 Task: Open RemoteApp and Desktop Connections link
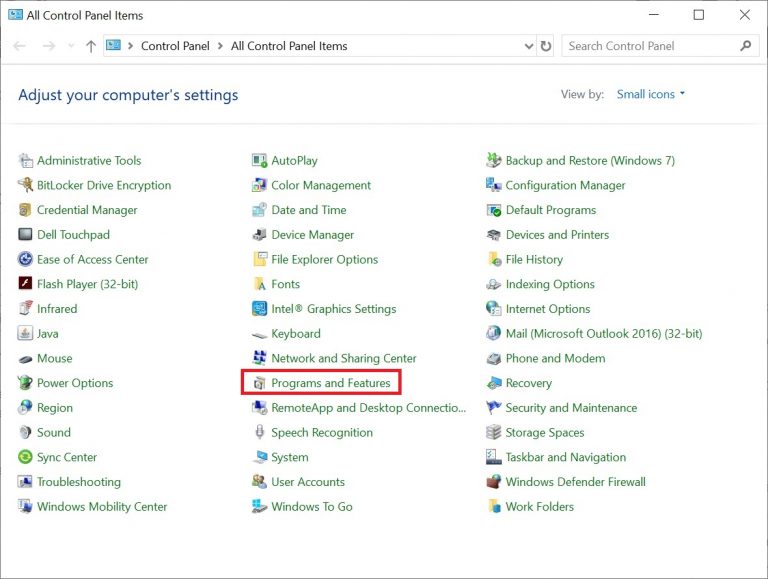point(369,408)
